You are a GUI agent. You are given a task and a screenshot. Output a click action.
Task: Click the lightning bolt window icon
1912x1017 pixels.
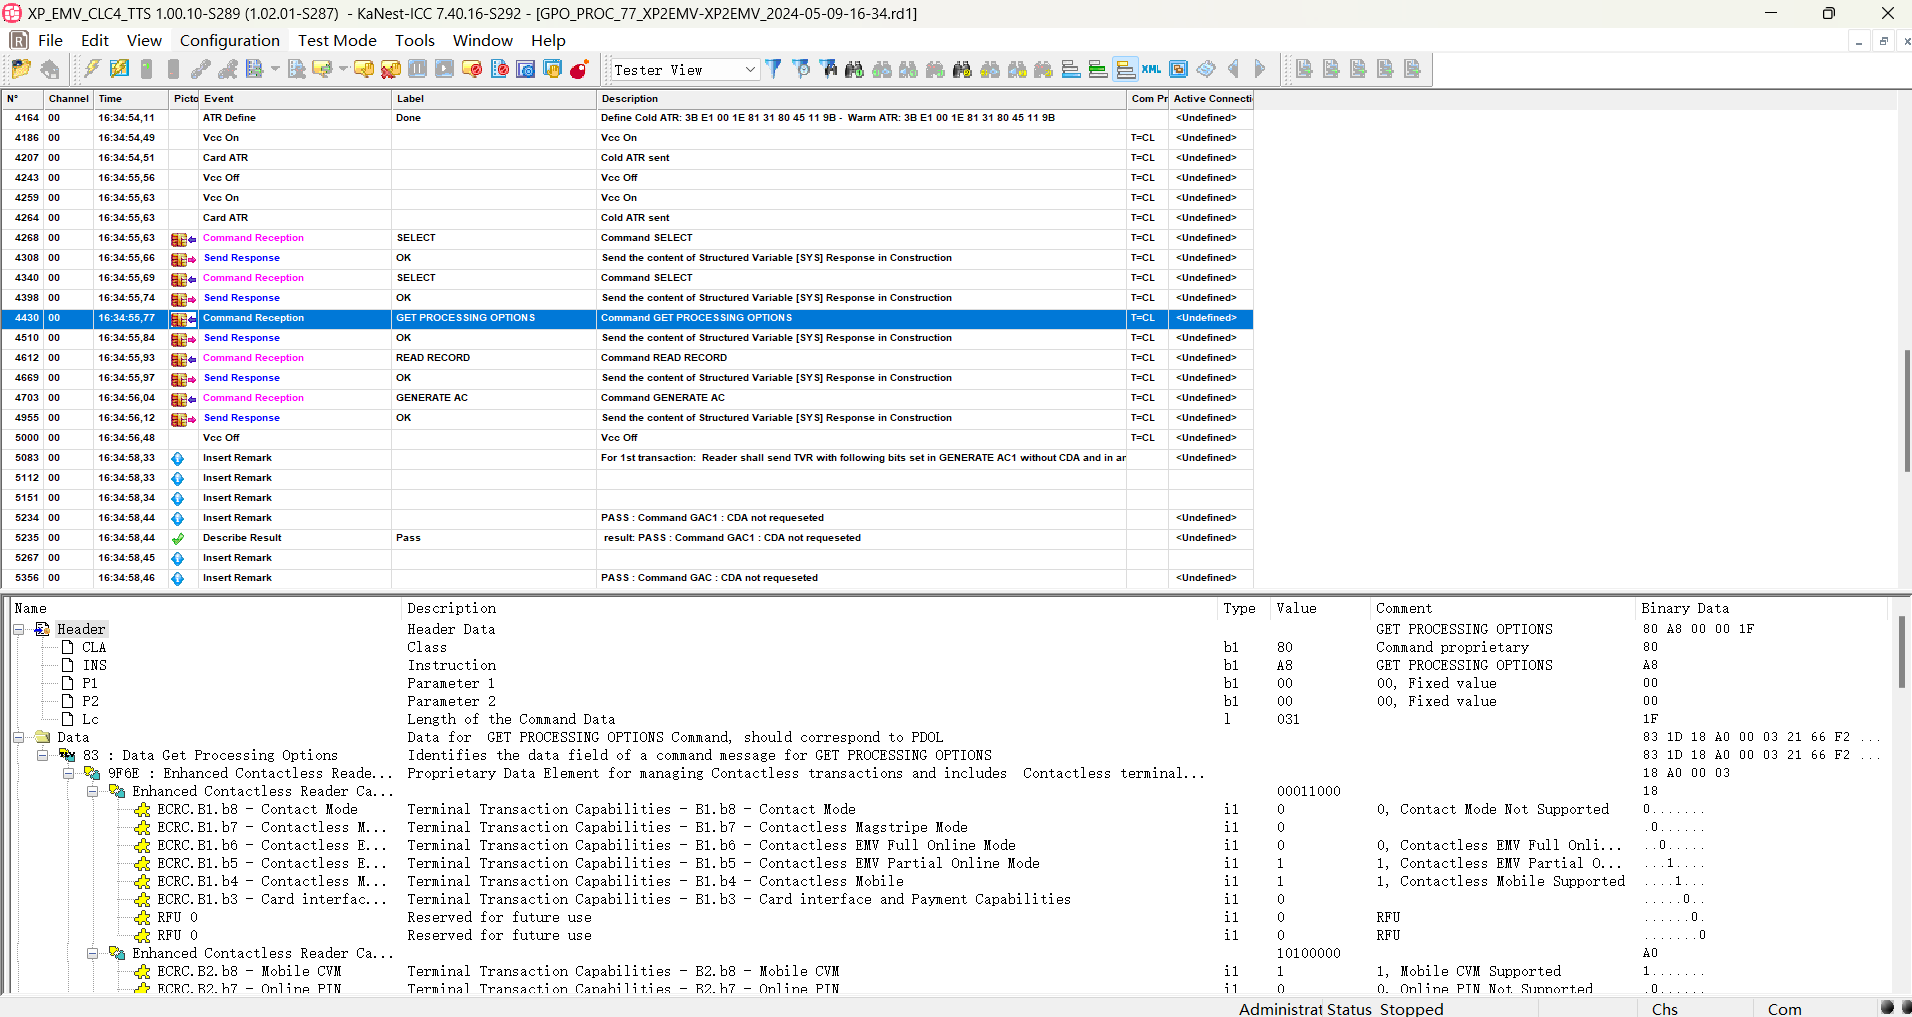(119, 69)
